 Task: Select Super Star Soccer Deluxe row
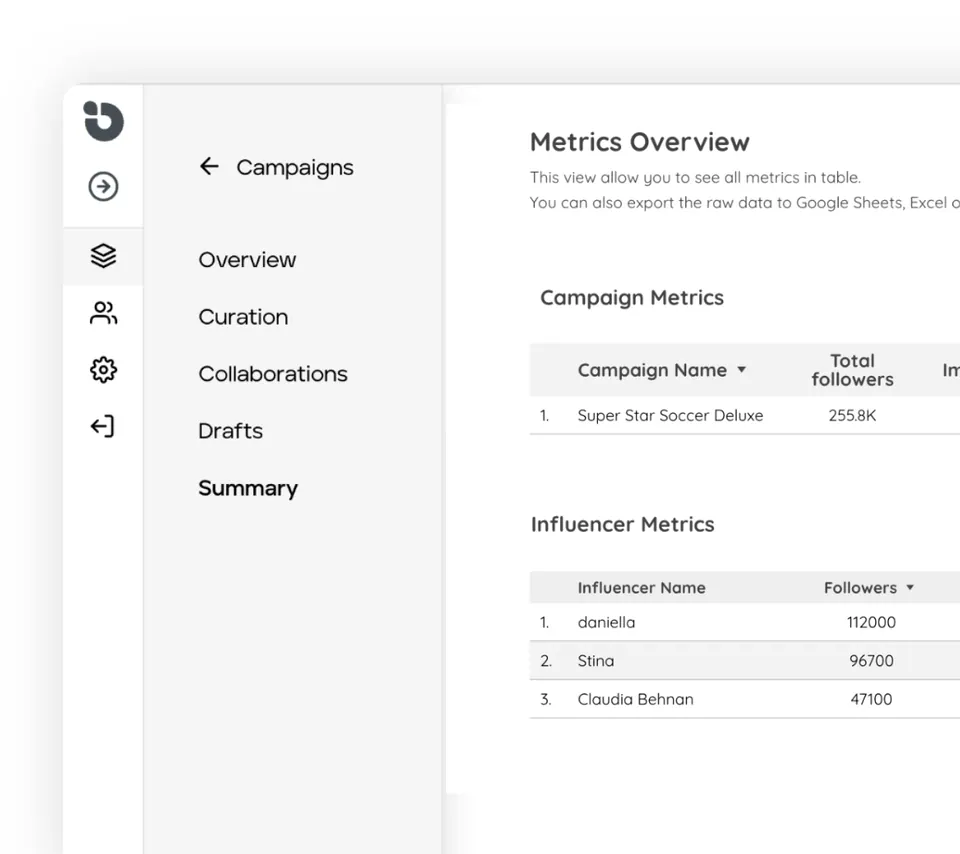pyautogui.click(x=744, y=415)
